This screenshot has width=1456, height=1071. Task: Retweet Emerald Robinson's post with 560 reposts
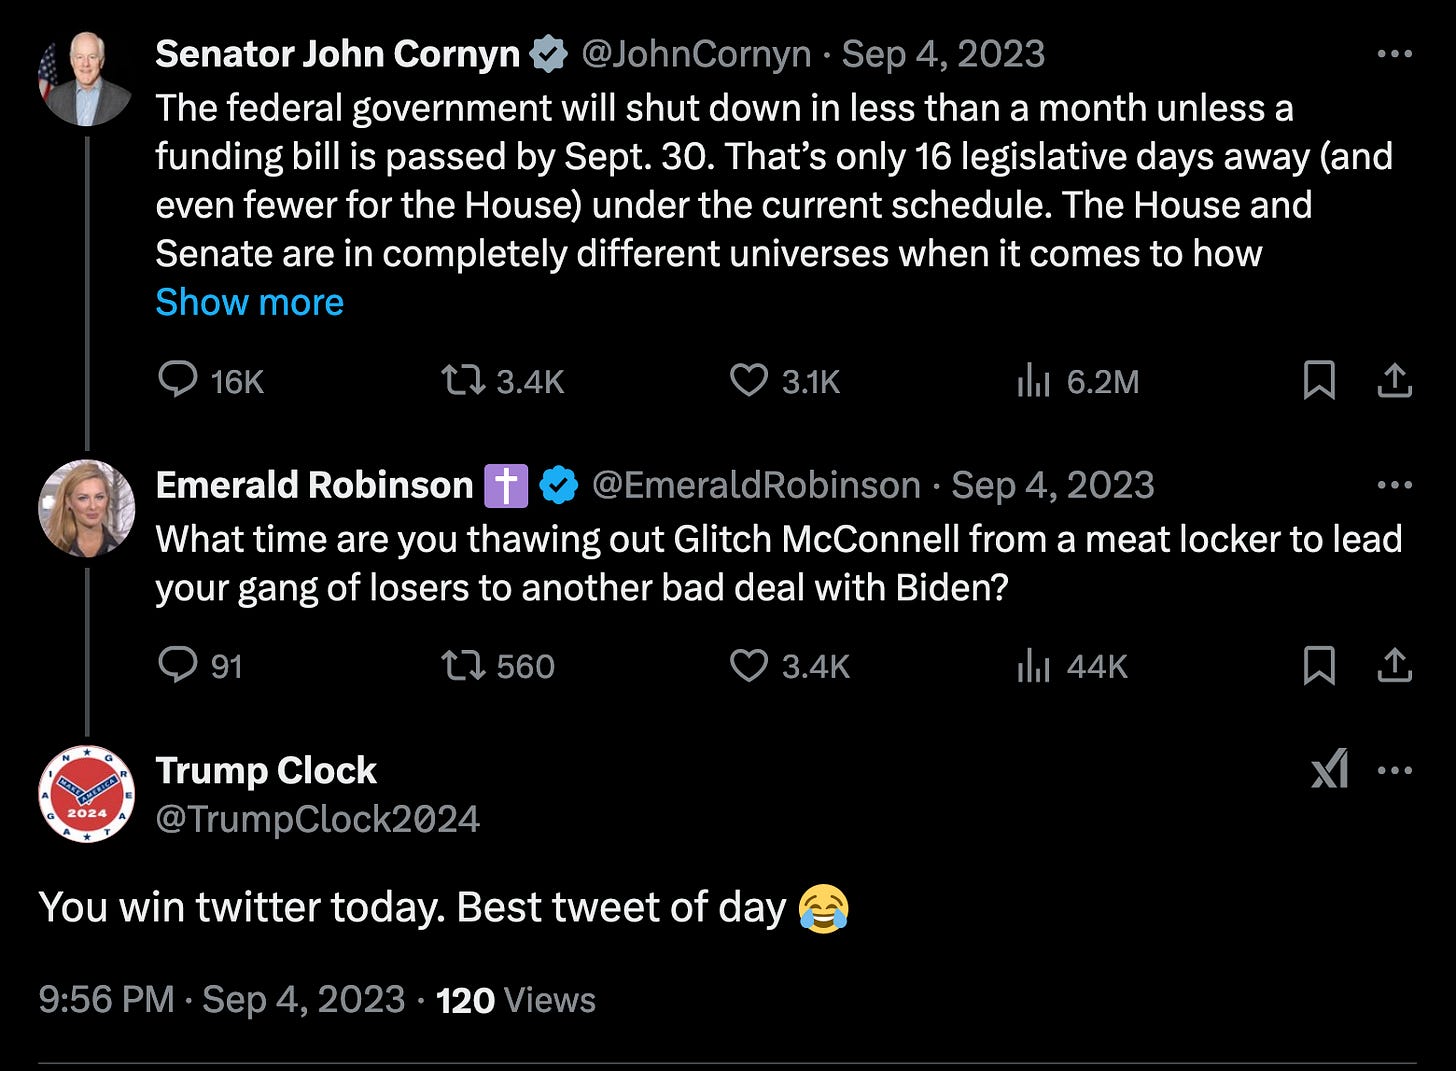pyautogui.click(x=464, y=665)
